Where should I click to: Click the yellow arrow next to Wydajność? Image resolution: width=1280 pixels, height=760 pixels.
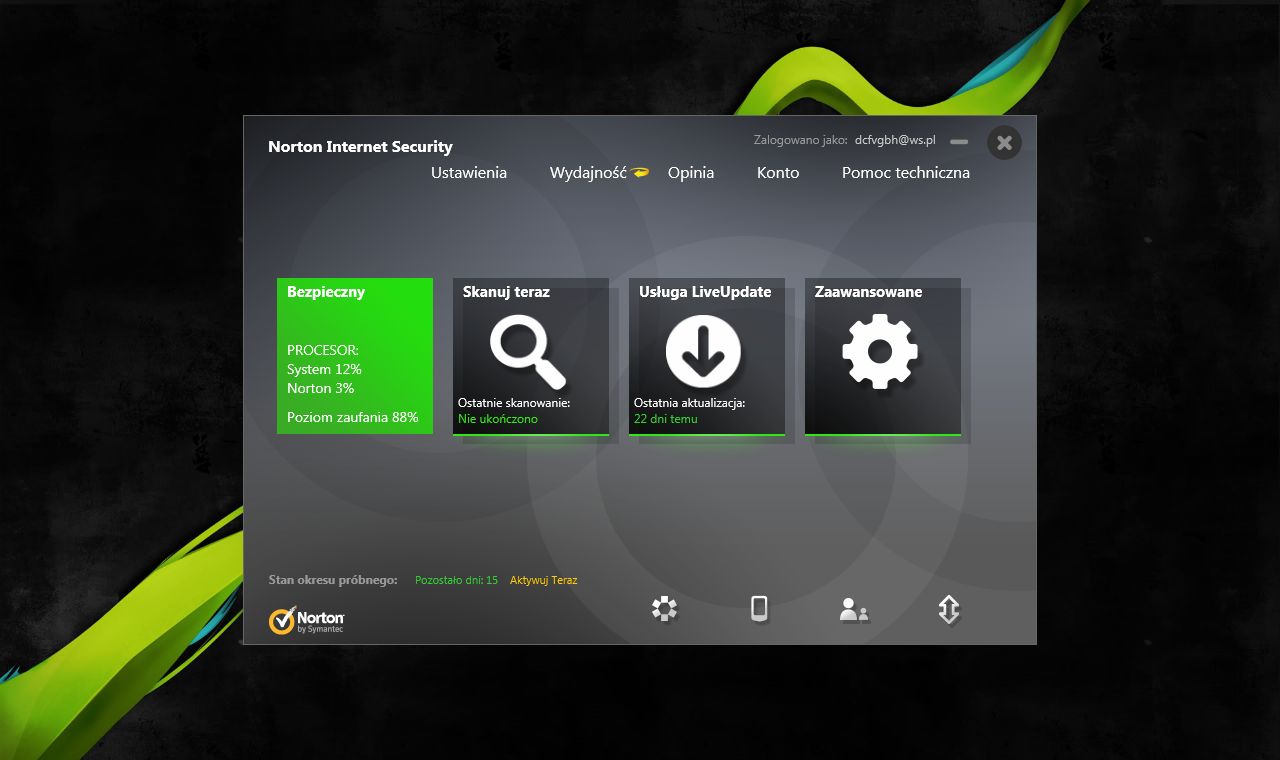[x=640, y=172]
